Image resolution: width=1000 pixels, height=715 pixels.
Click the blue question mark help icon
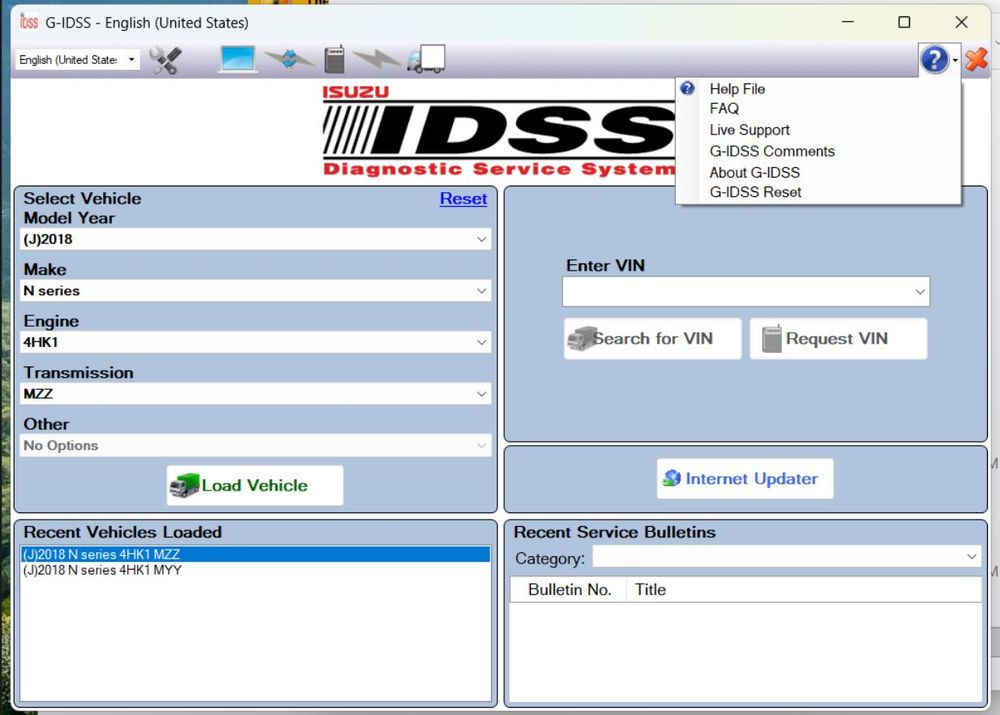[934, 59]
